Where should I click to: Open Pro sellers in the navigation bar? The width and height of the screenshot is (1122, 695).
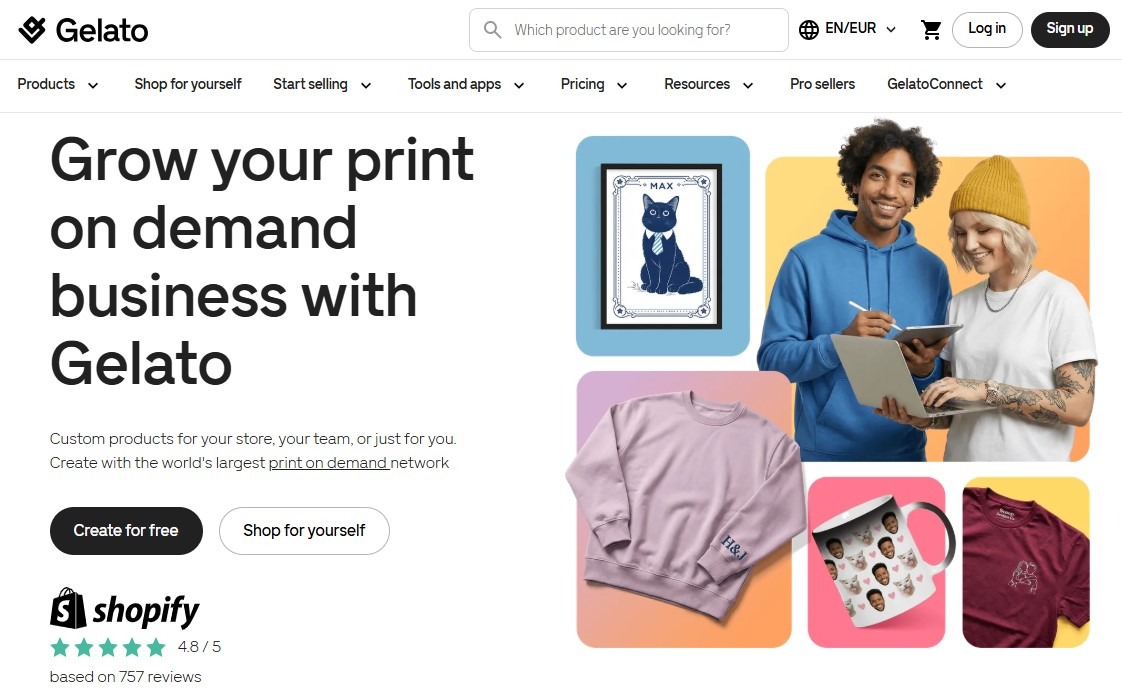[822, 84]
